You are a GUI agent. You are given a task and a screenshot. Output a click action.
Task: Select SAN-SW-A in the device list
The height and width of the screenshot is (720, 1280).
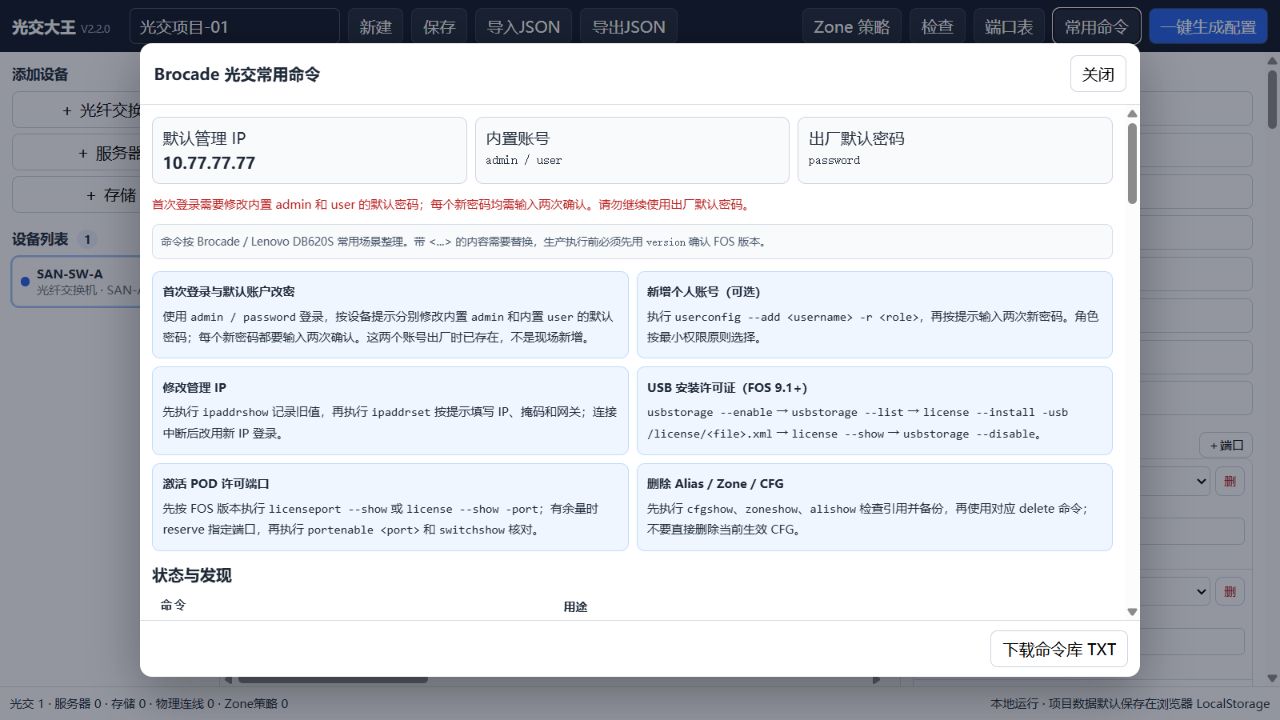[77, 281]
